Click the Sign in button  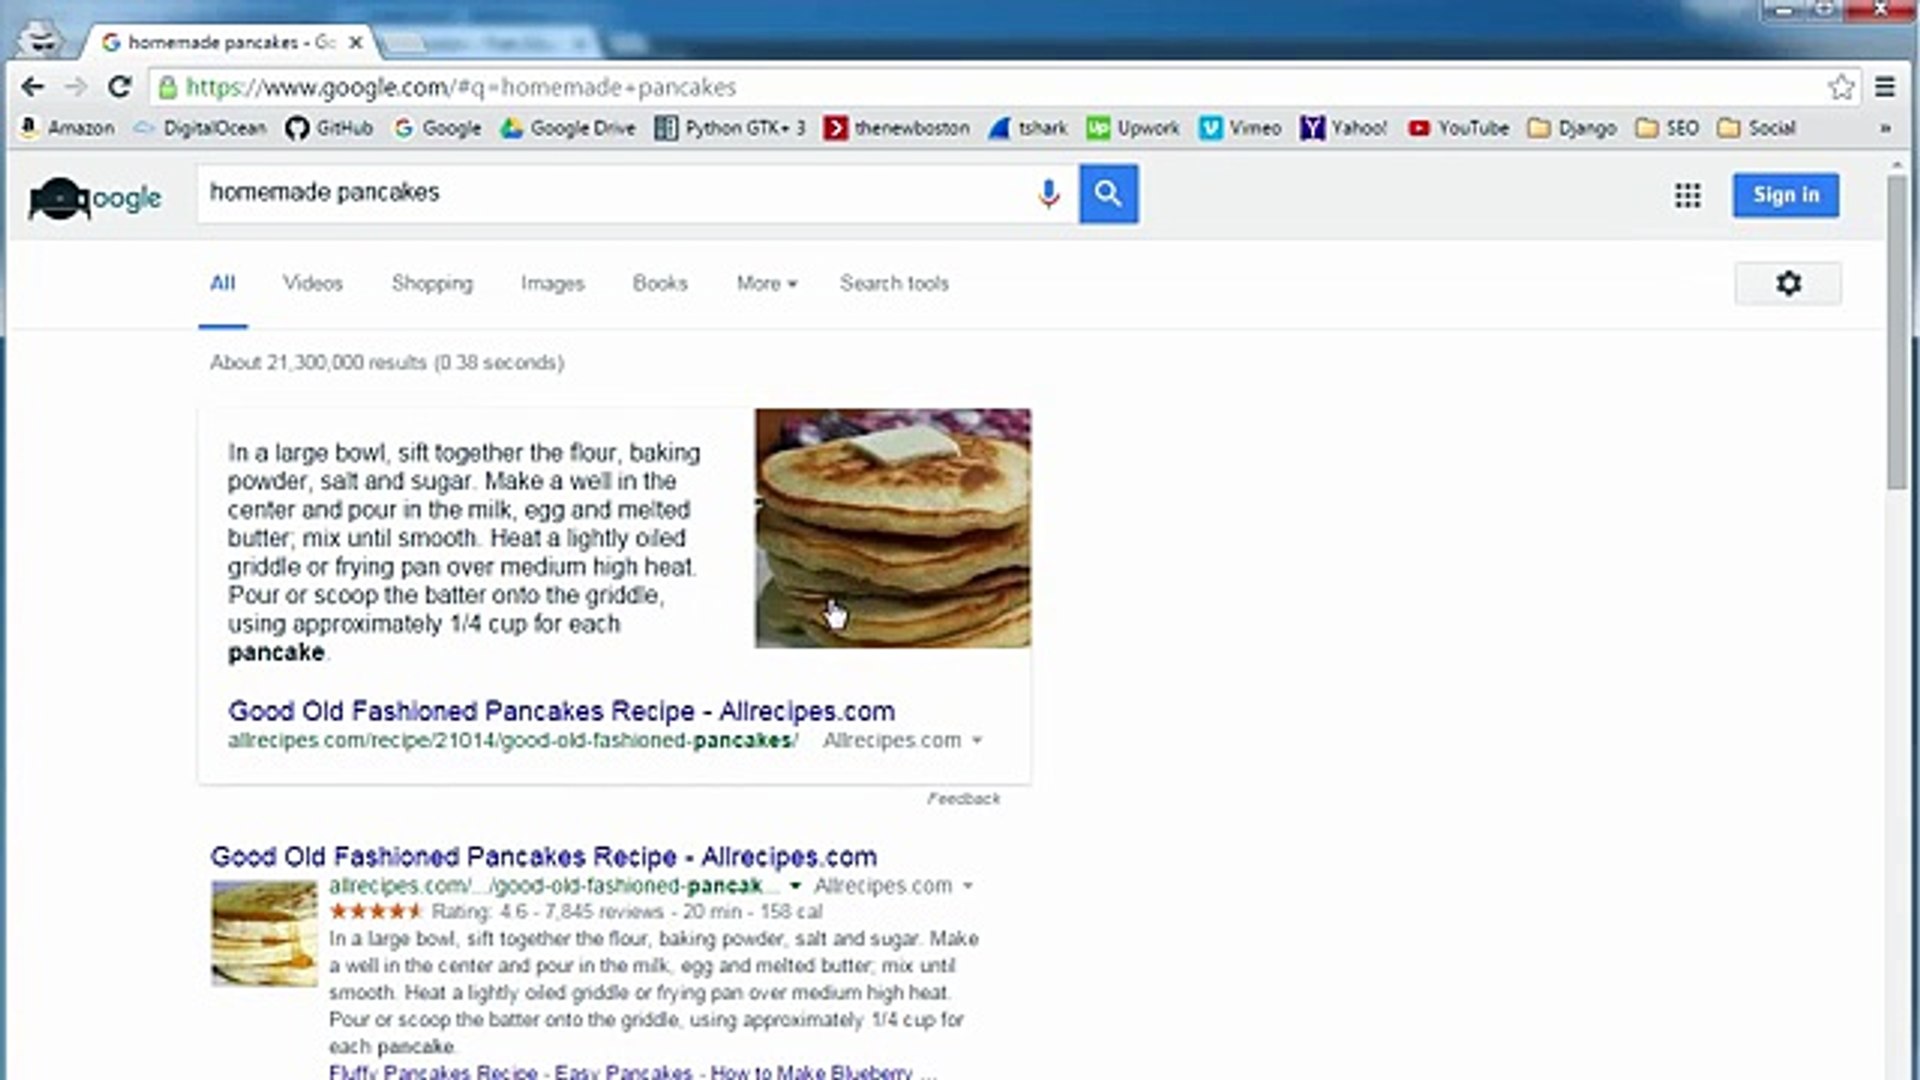[x=1786, y=195]
